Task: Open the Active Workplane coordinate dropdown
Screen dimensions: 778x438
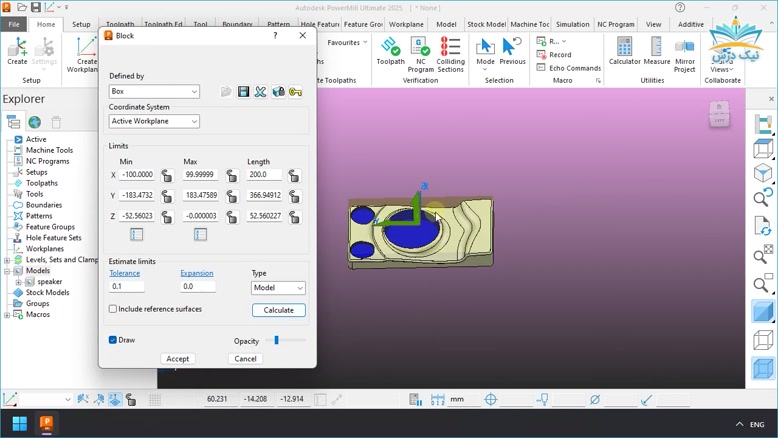Action: [x=154, y=121]
